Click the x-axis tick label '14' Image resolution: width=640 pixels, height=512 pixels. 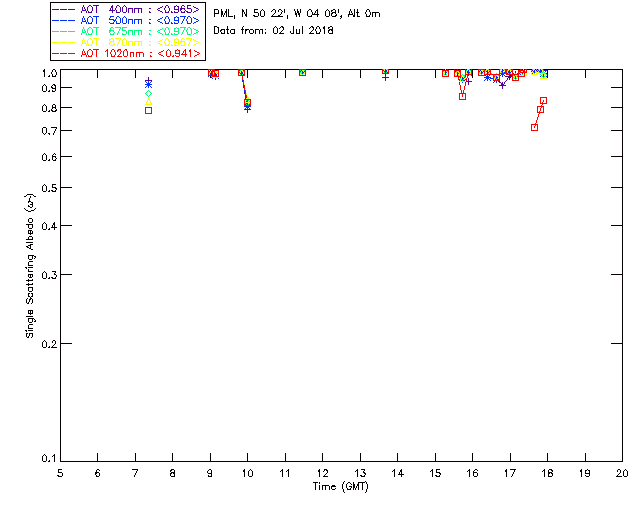[x=398, y=473]
